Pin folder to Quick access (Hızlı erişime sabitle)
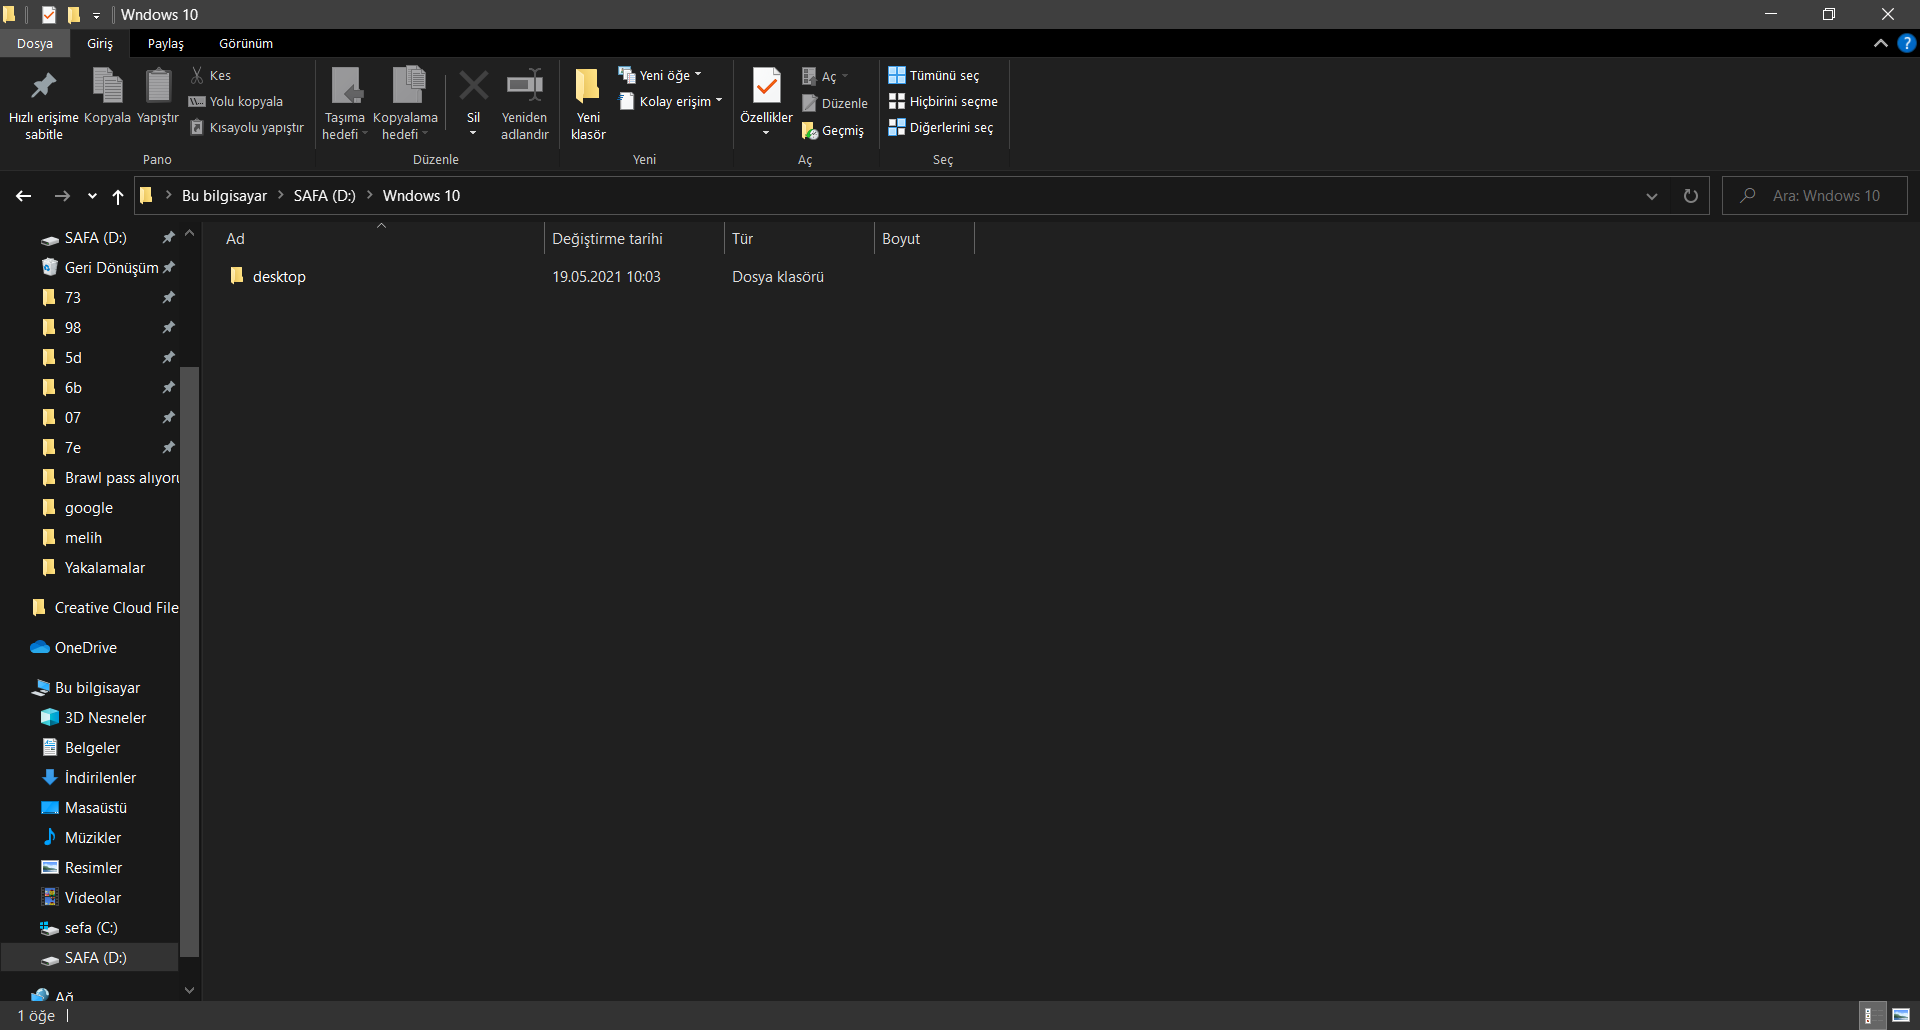The image size is (1920, 1030). pyautogui.click(x=44, y=104)
